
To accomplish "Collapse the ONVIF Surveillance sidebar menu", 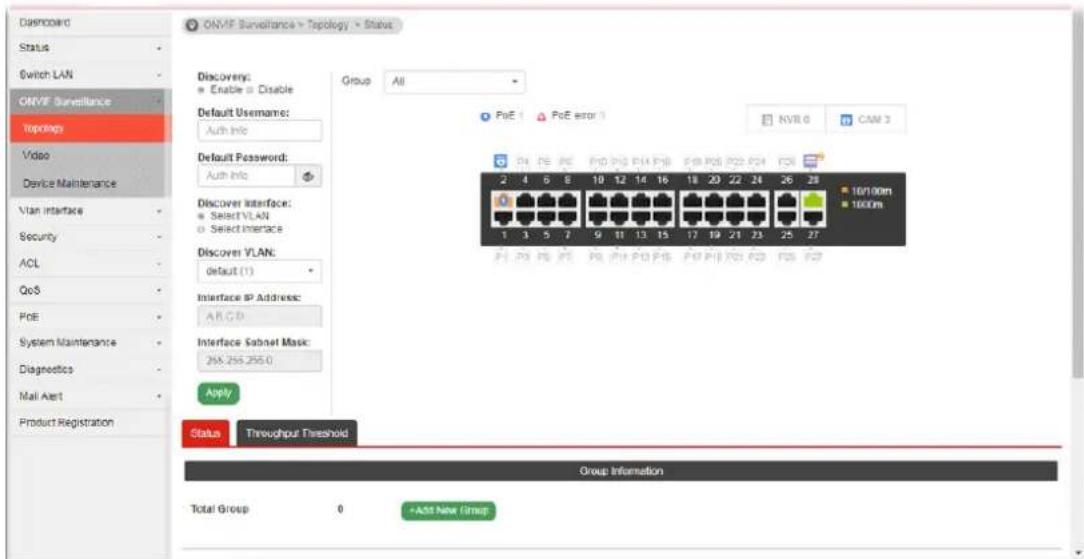I will click(x=86, y=102).
